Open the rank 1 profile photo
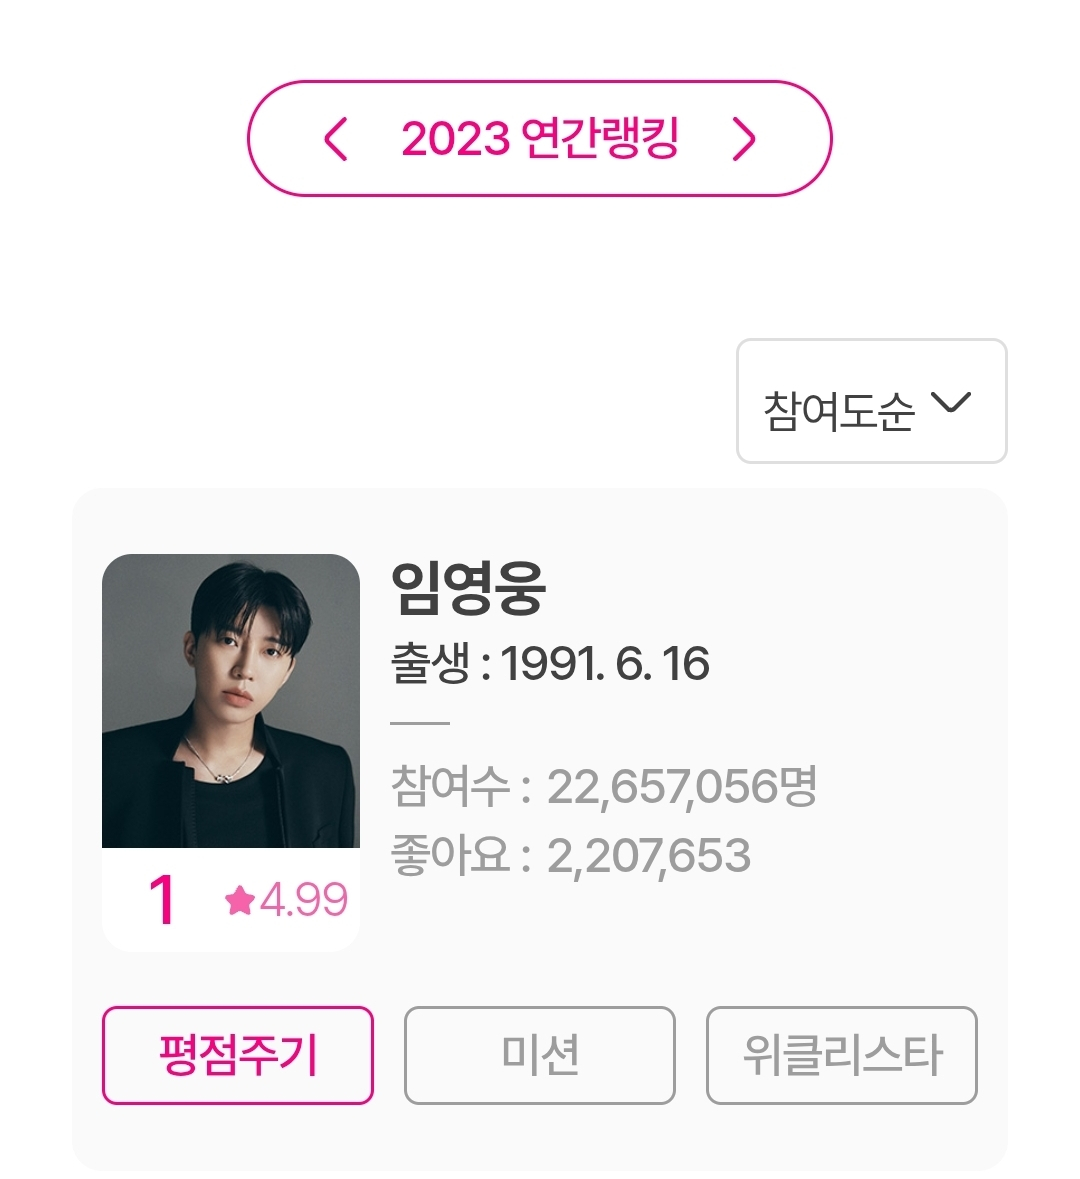Viewport: 1080px width, 1179px height. 231,701
